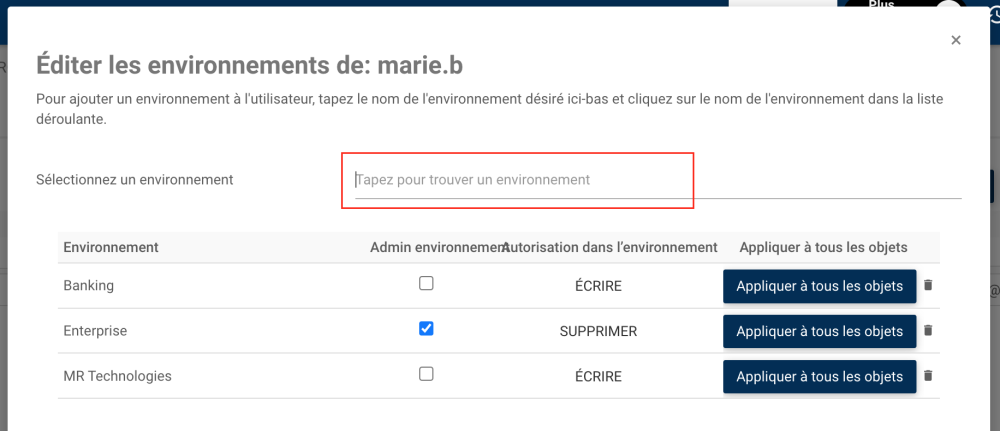Remove MR Technologies using its trash icon
This screenshot has width=1000, height=431.
tap(928, 376)
